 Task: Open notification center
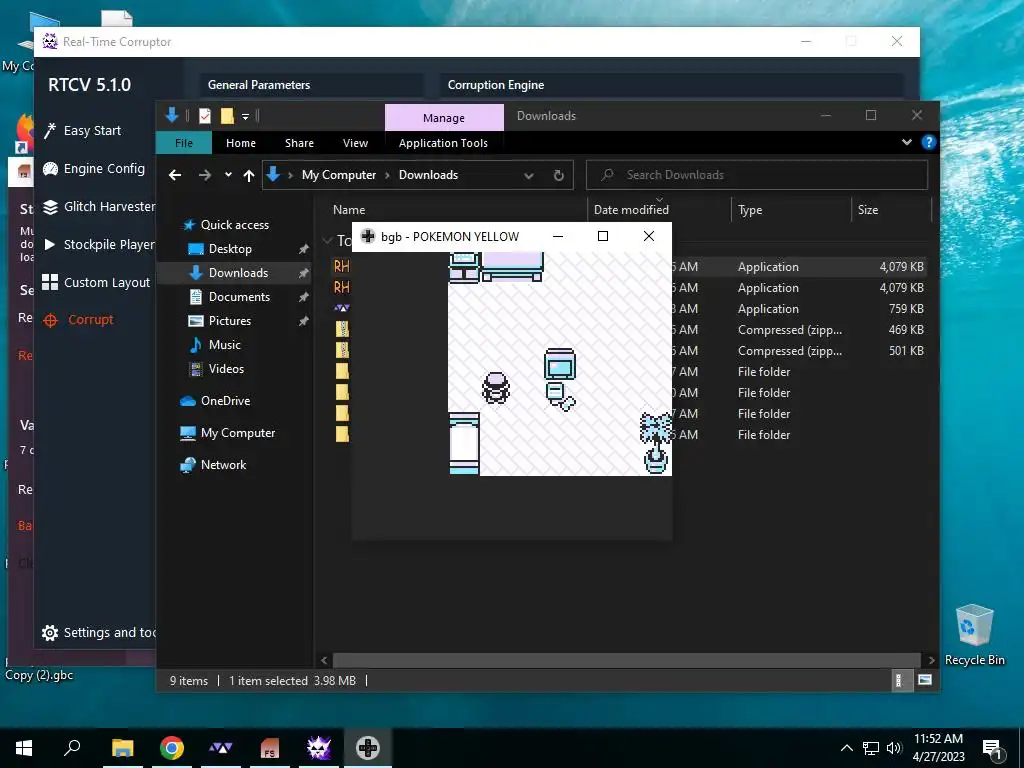(x=992, y=749)
